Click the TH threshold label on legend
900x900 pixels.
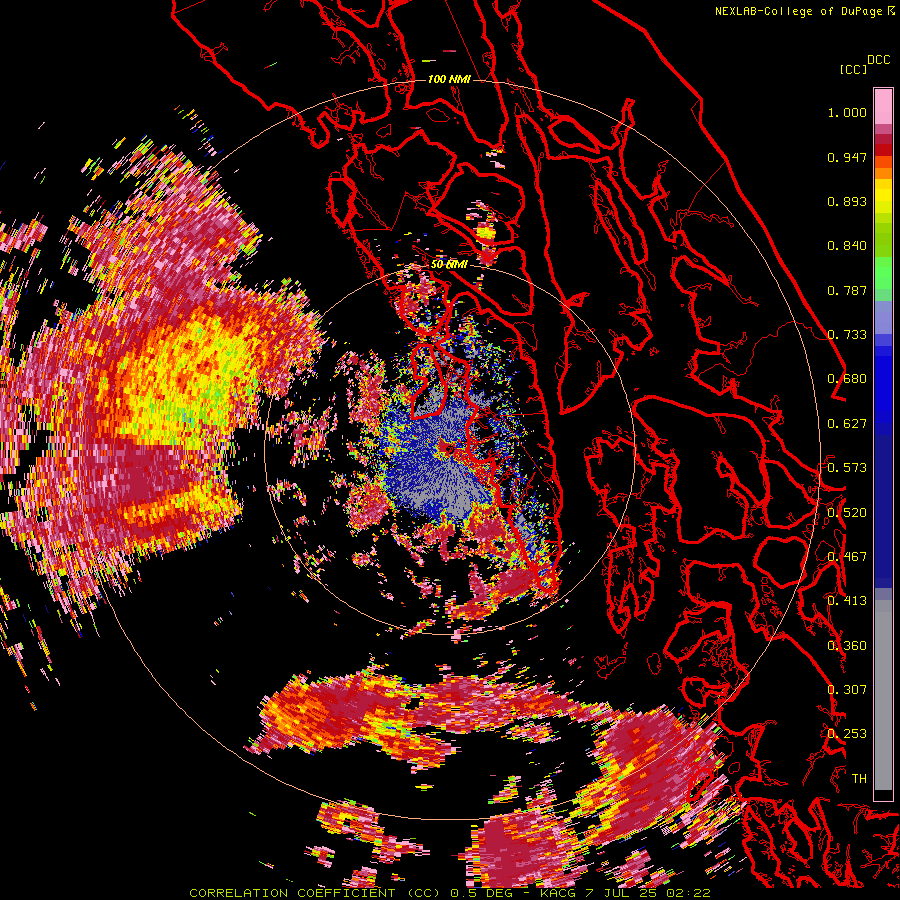tap(859, 779)
